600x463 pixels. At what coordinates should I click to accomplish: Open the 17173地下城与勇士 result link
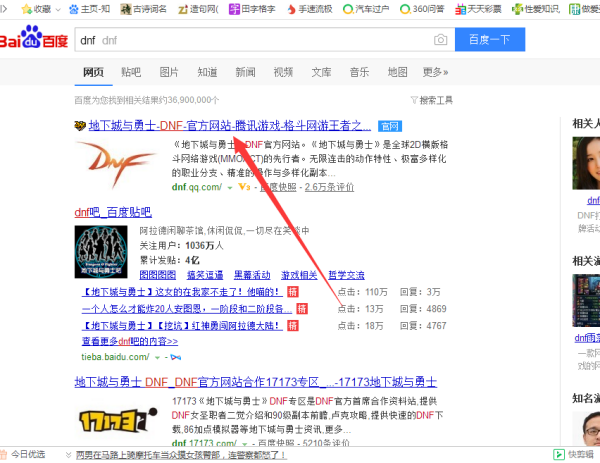tap(256, 382)
